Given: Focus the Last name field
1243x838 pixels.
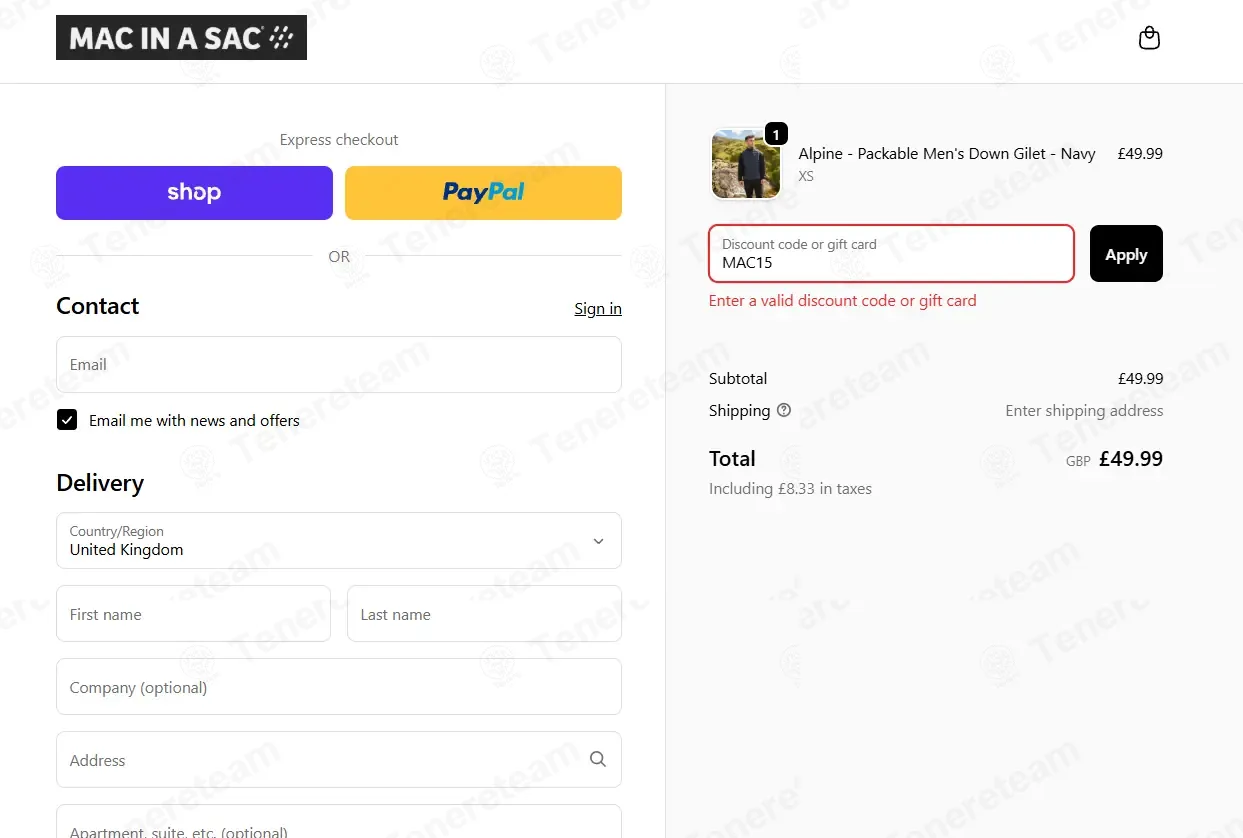Looking at the screenshot, I should pos(484,614).
